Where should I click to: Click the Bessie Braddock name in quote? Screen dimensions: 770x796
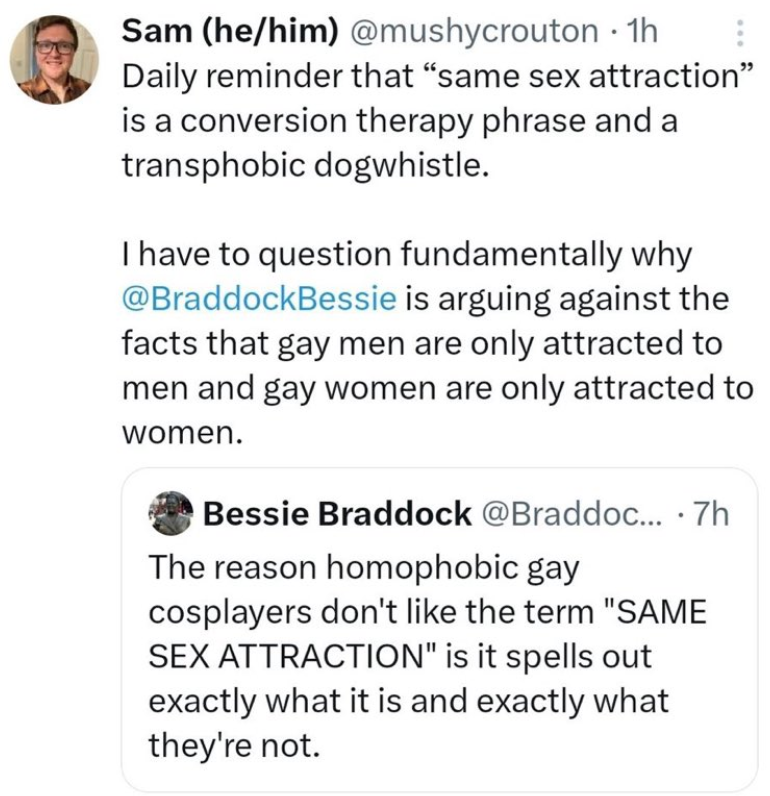click(x=337, y=513)
